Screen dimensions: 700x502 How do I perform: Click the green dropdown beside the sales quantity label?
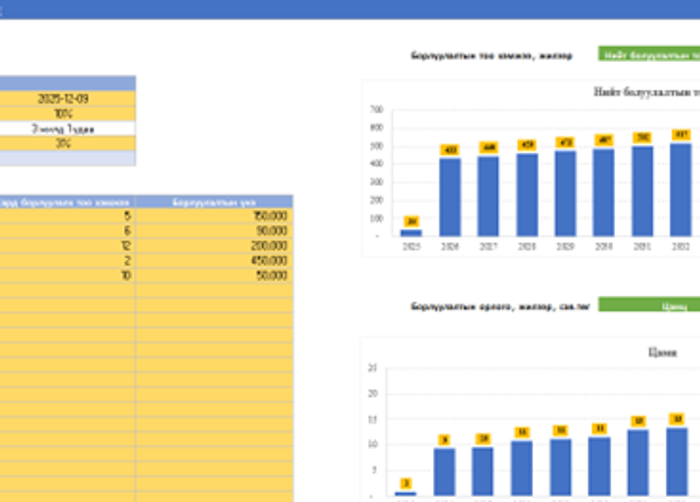point(648,55)
